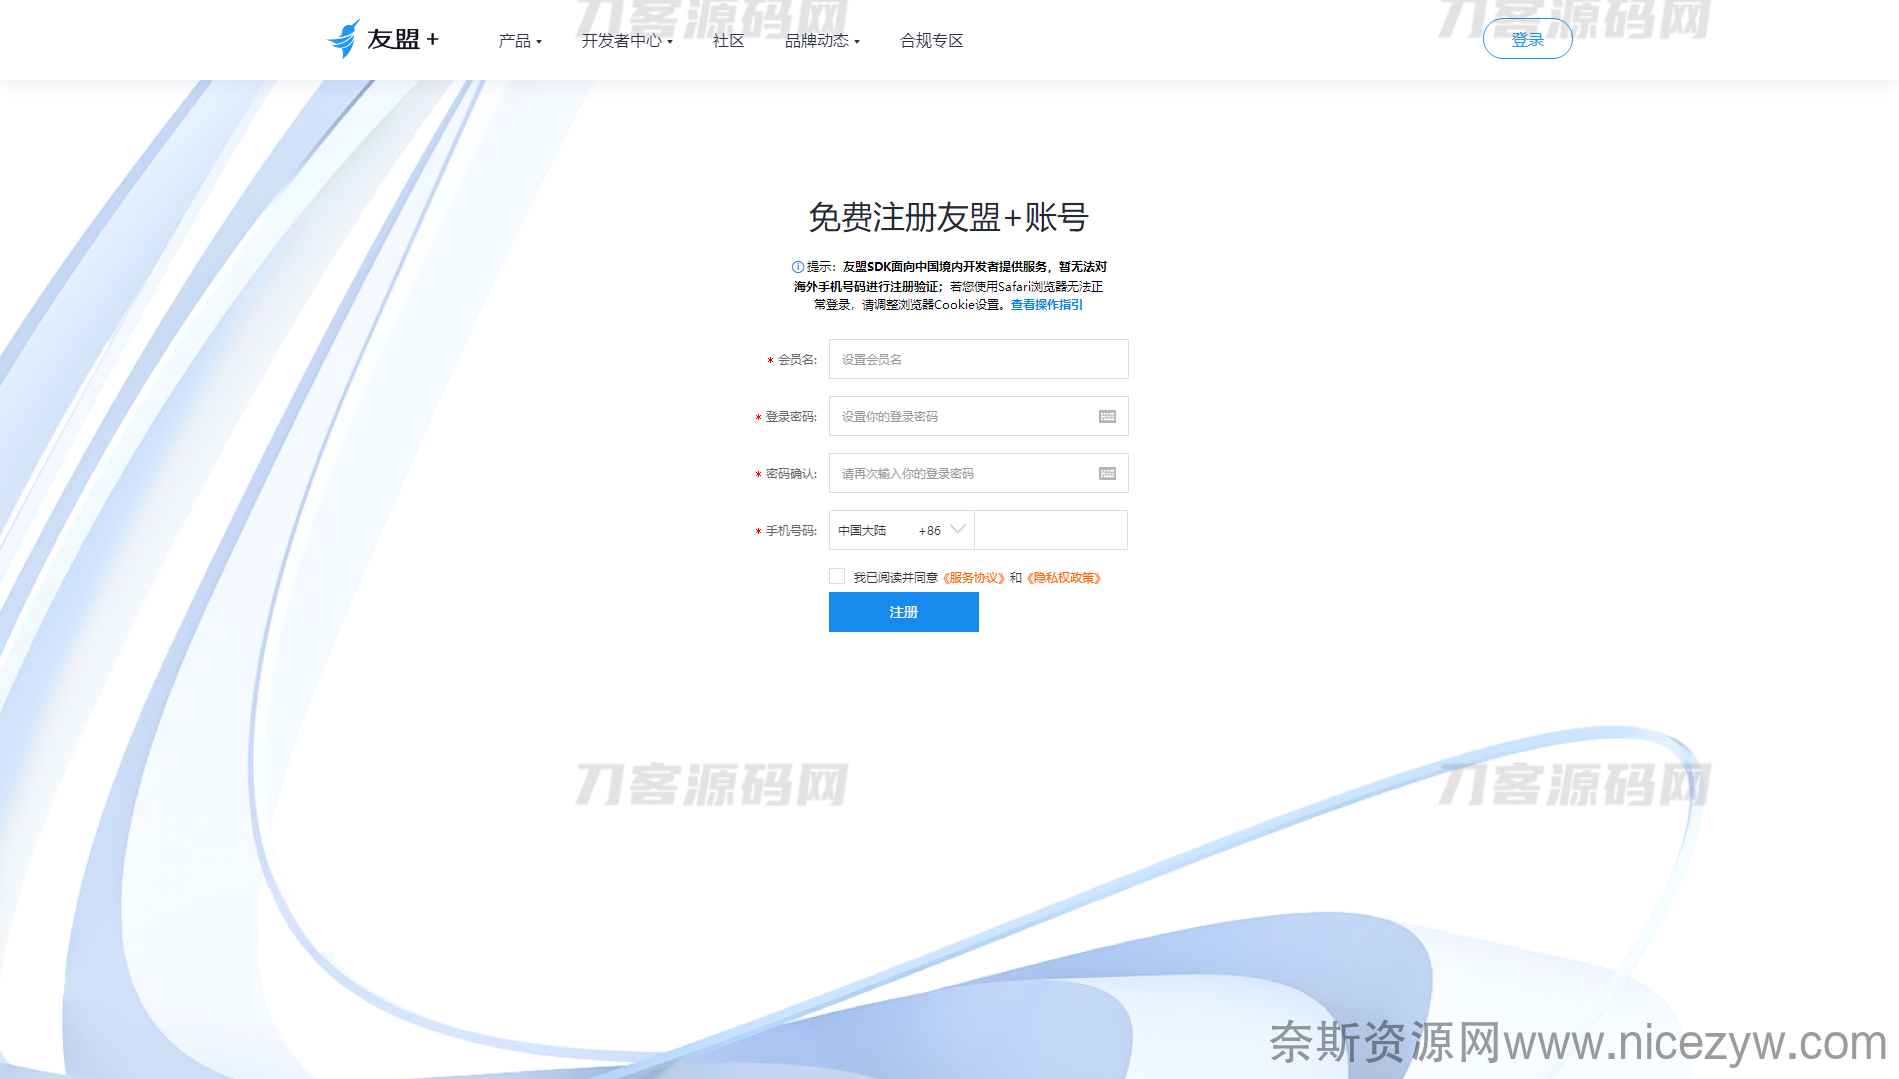Click keyboard icon in 登录密码 field
Image resolution: width=1899 pixels, height=1079 pixels.
click(1107, 416)
